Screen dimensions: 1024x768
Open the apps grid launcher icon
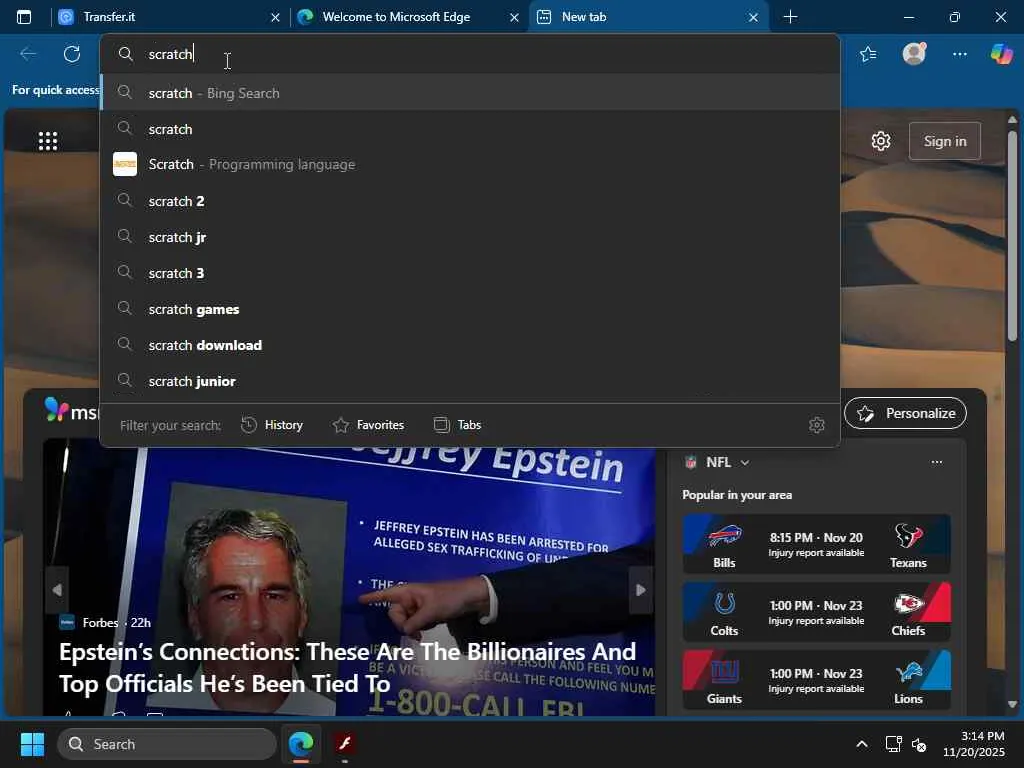click(x=48, y=141)
